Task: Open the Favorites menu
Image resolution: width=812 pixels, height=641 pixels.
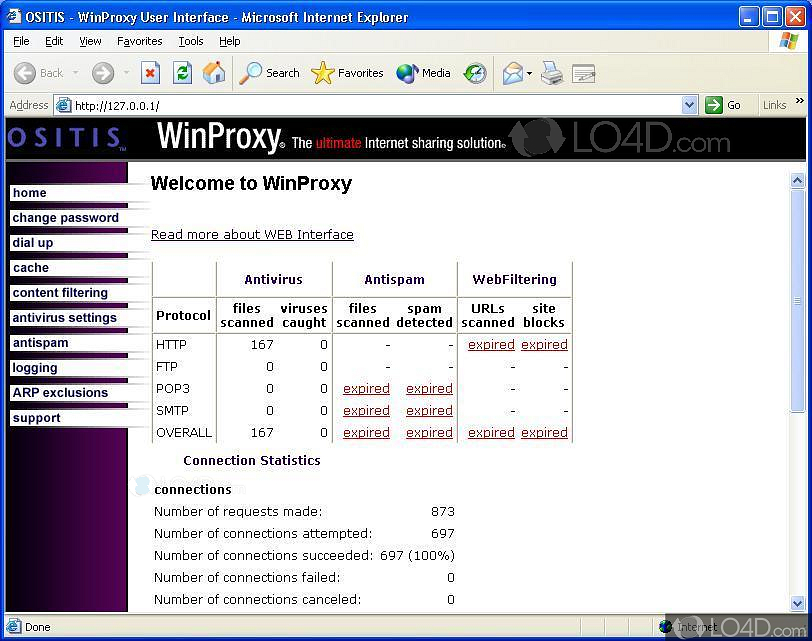Action: (139, 41)
